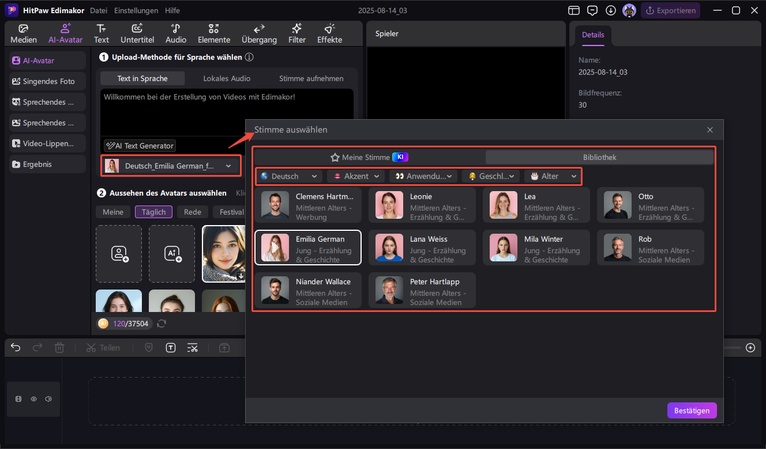Open the Details tab
The width and height of the screenshot is (766, 449).
pyautogui.click(x=593, y=35)
